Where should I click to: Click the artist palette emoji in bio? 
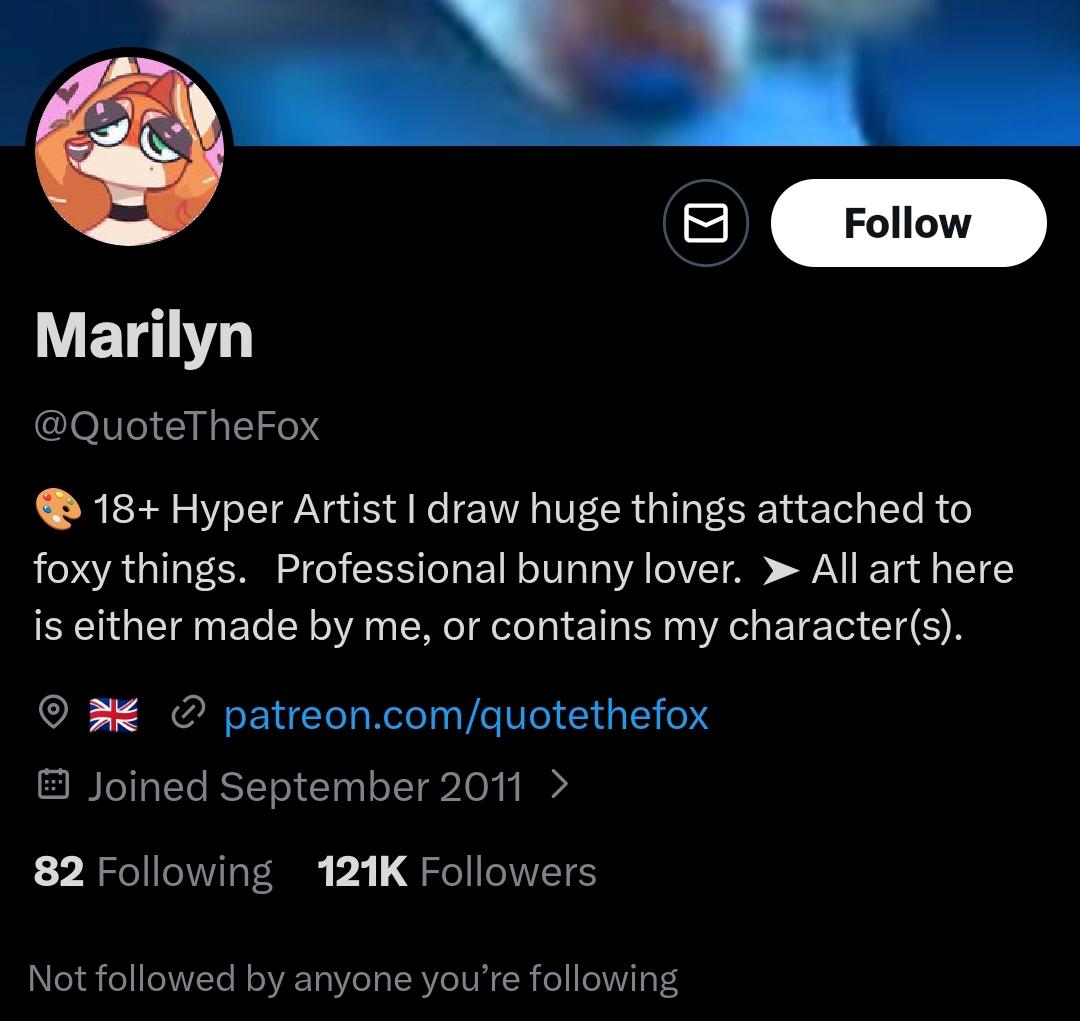(58, 509)
